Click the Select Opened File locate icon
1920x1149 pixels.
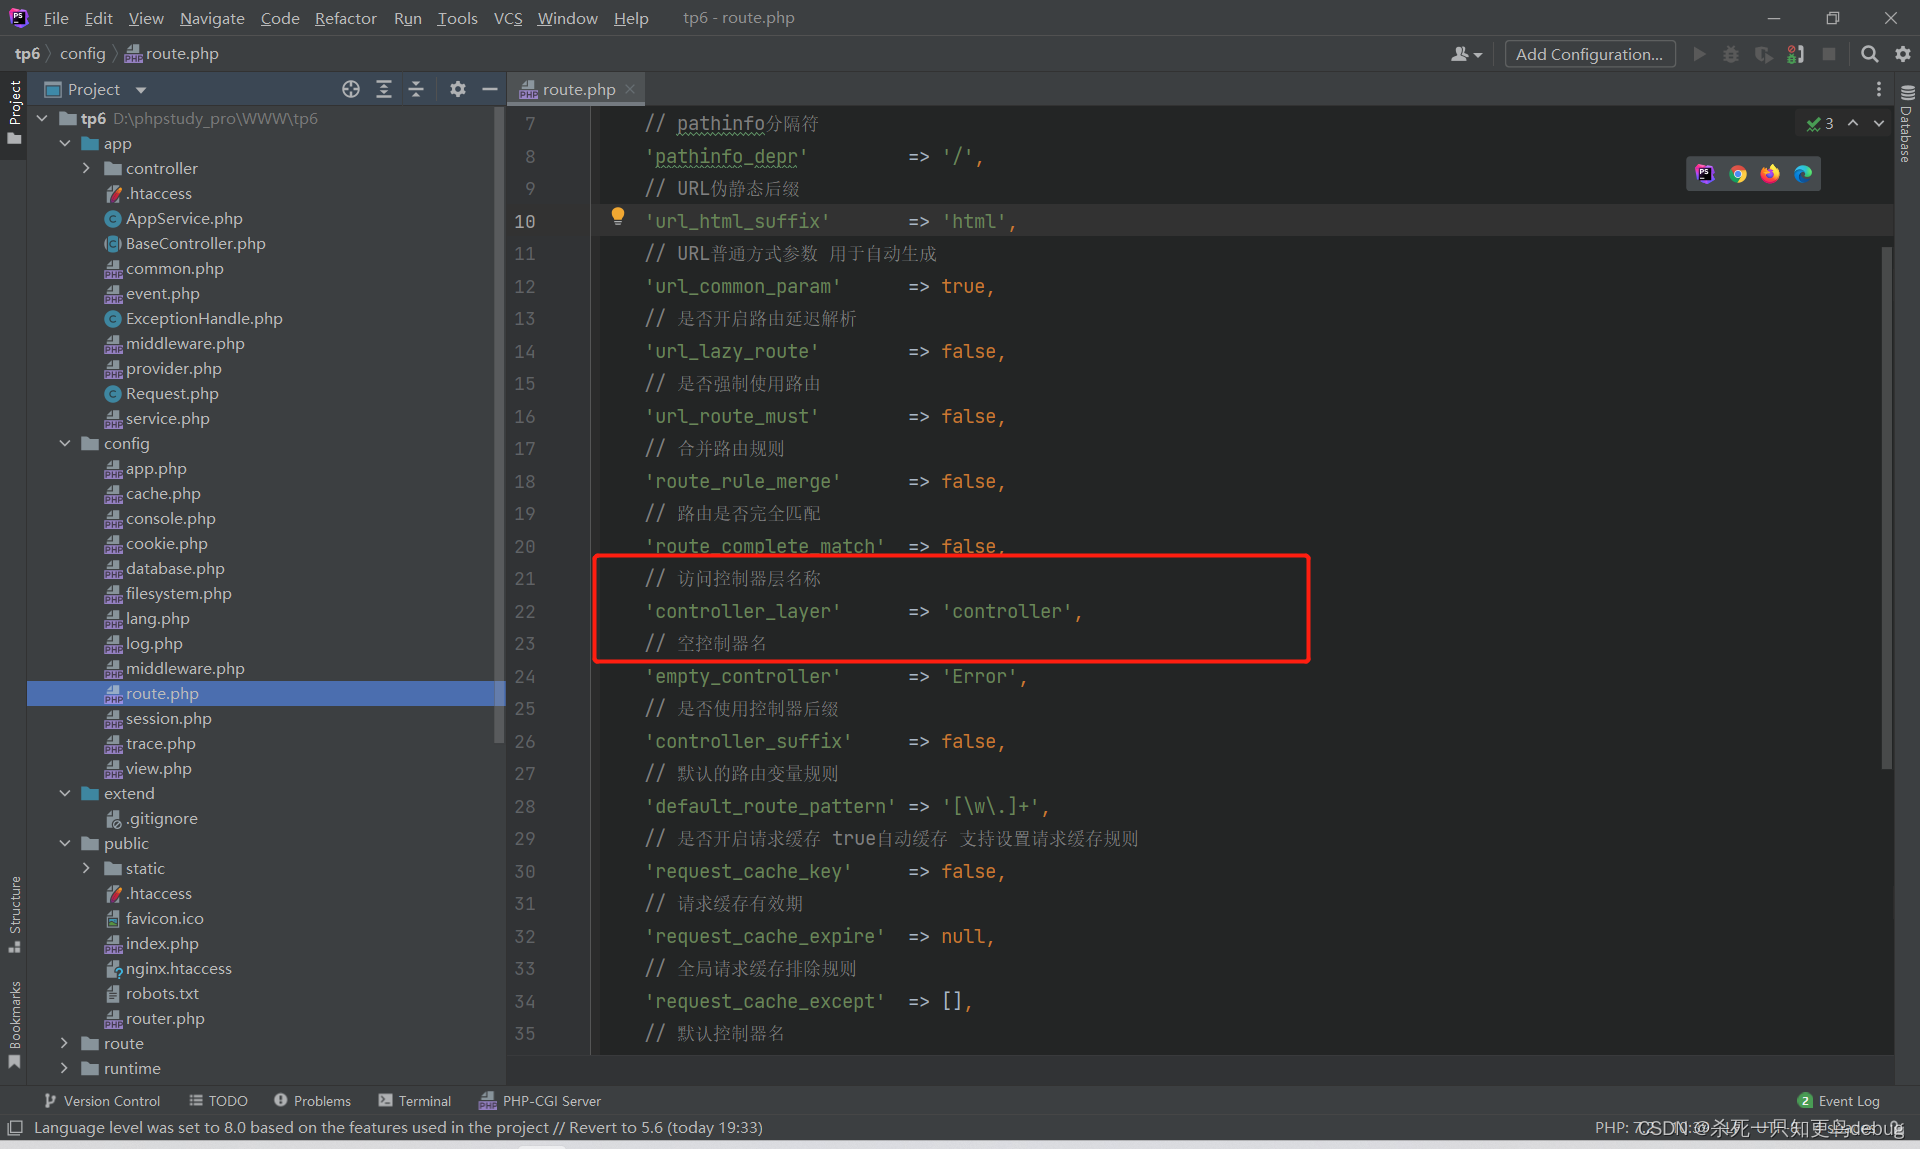point(351,89)
